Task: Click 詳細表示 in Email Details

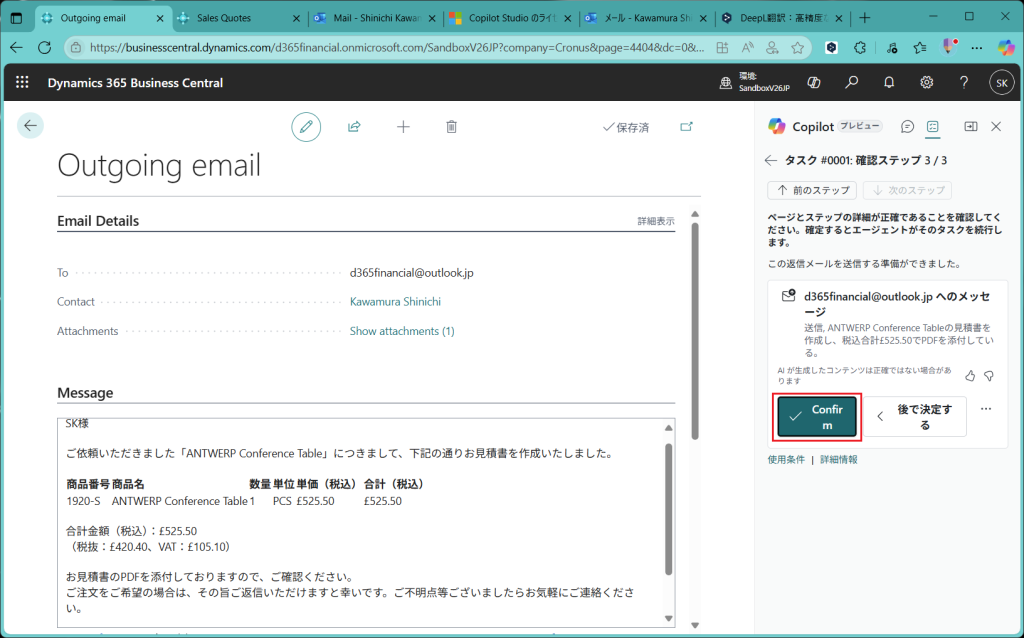Action: [x=656, y=221]
